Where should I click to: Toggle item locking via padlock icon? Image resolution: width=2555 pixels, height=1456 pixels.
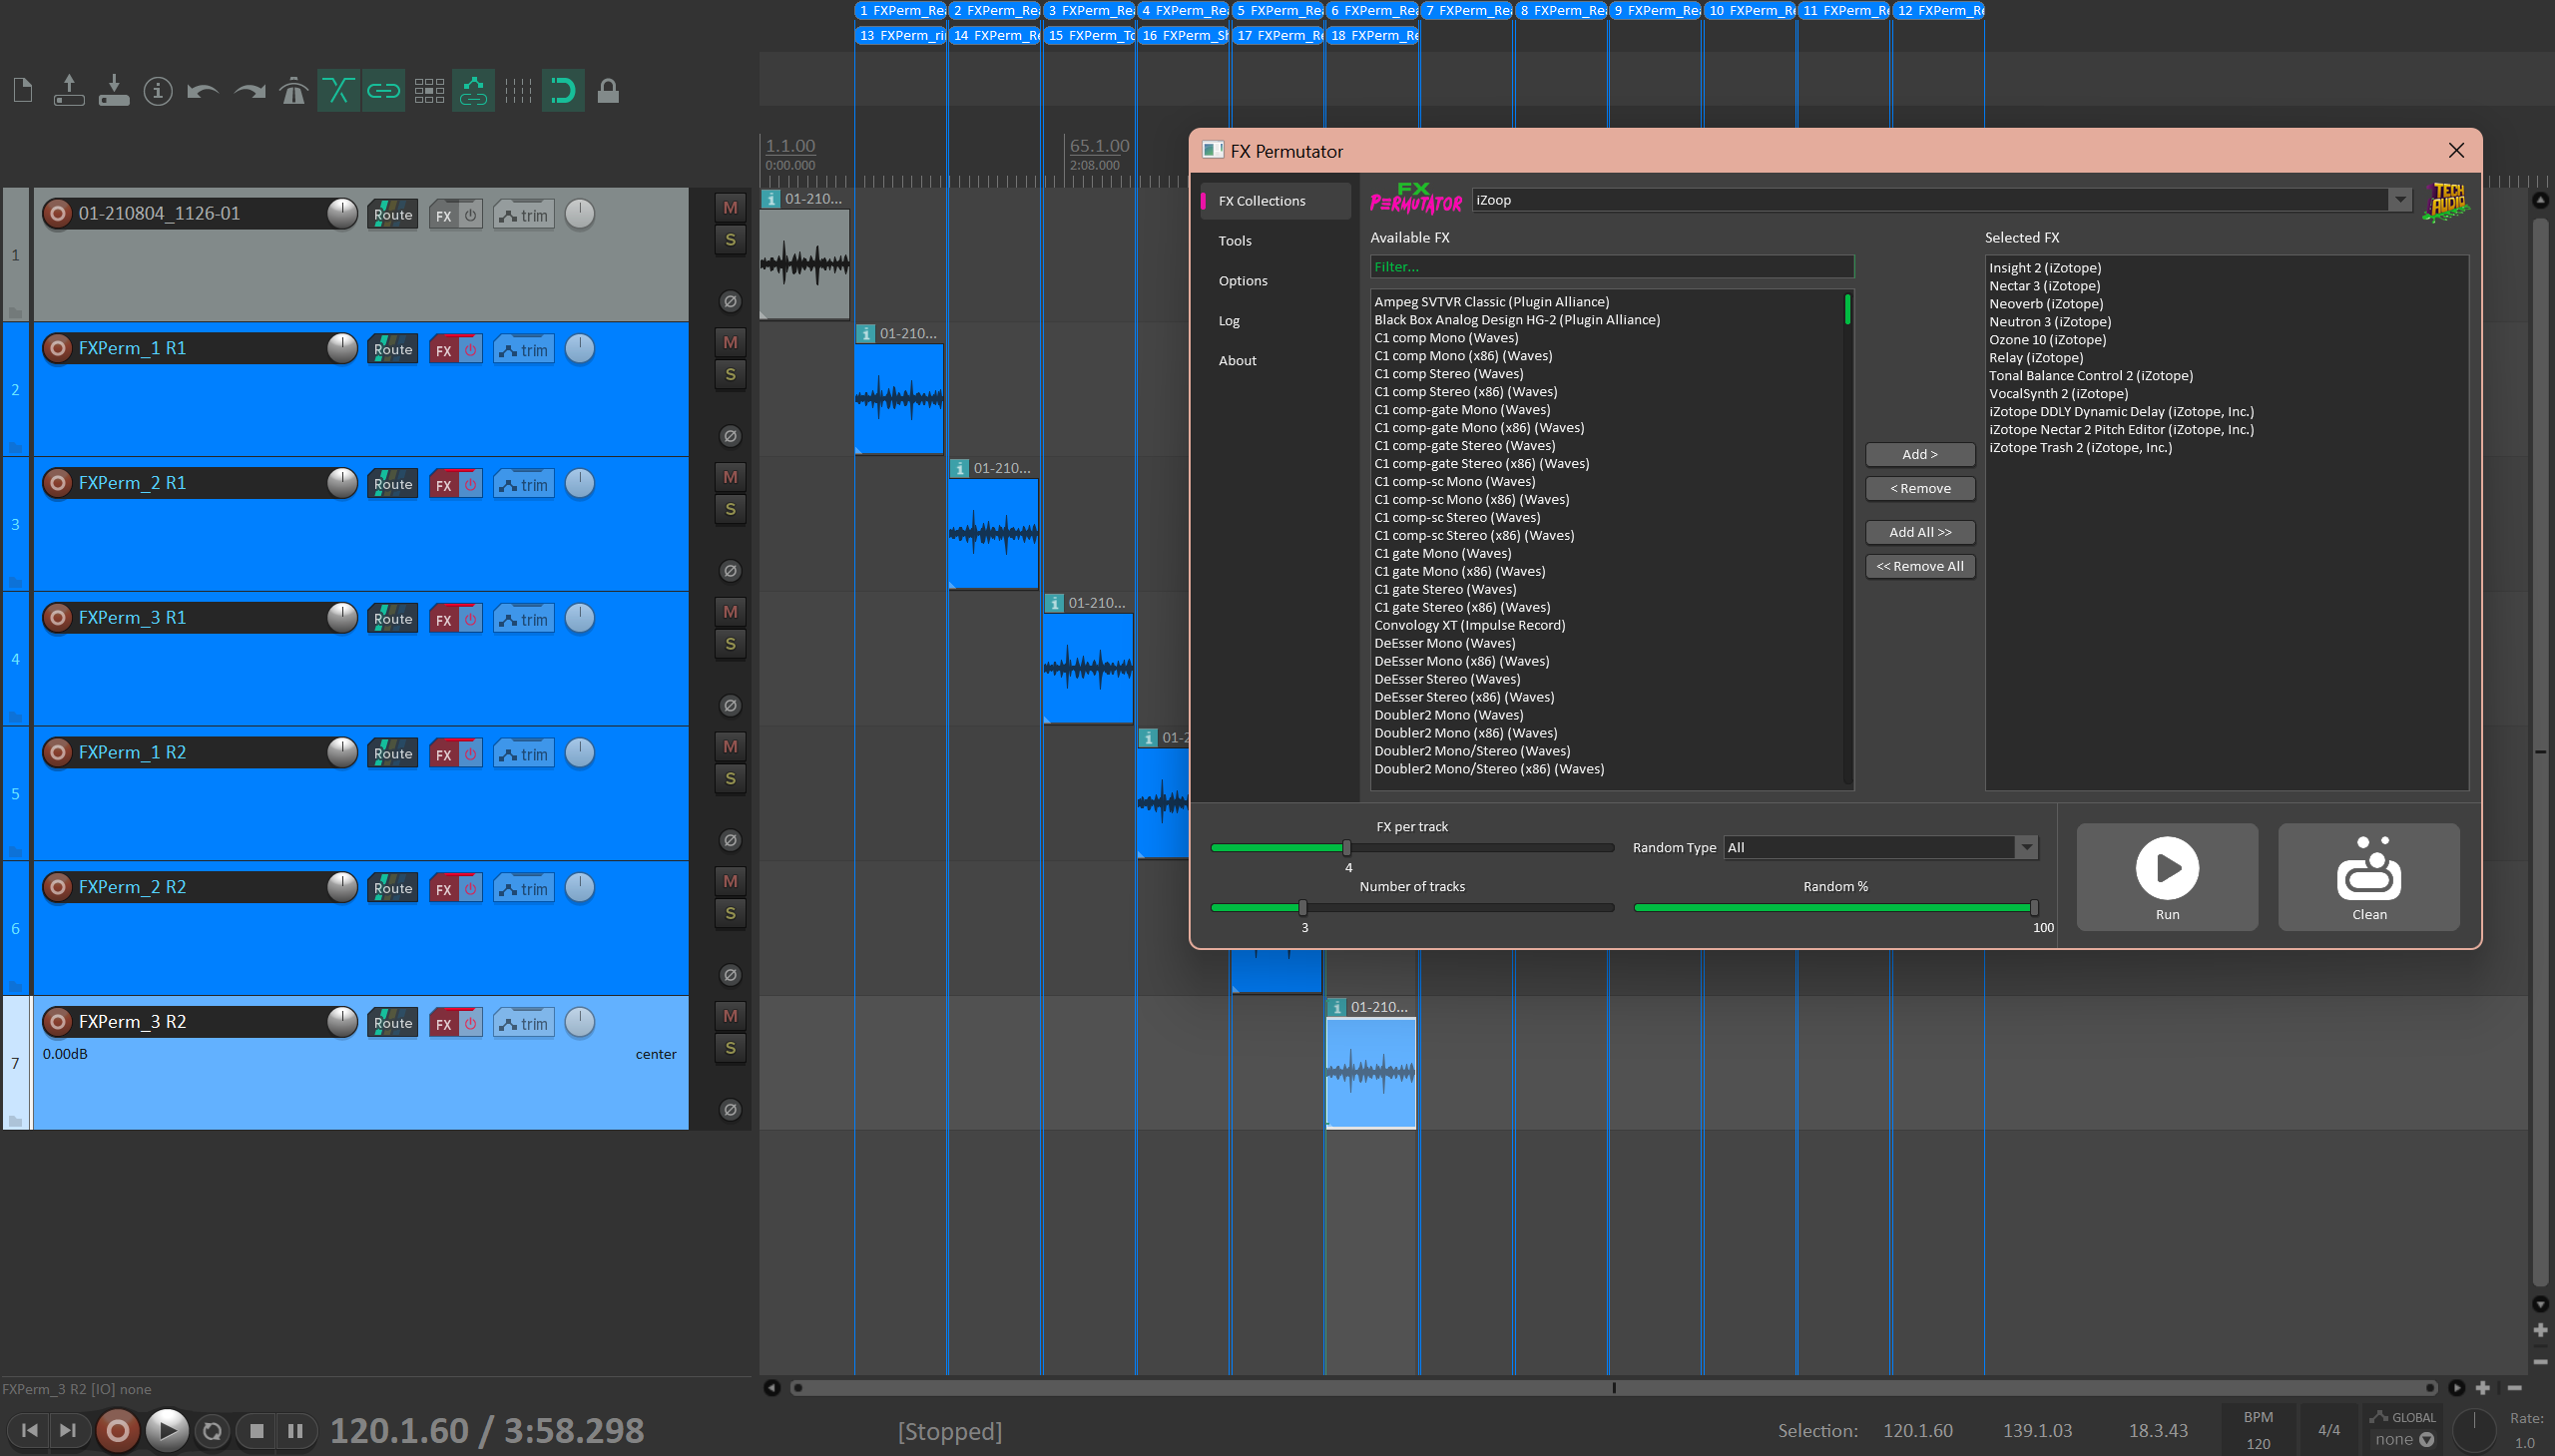608,90
